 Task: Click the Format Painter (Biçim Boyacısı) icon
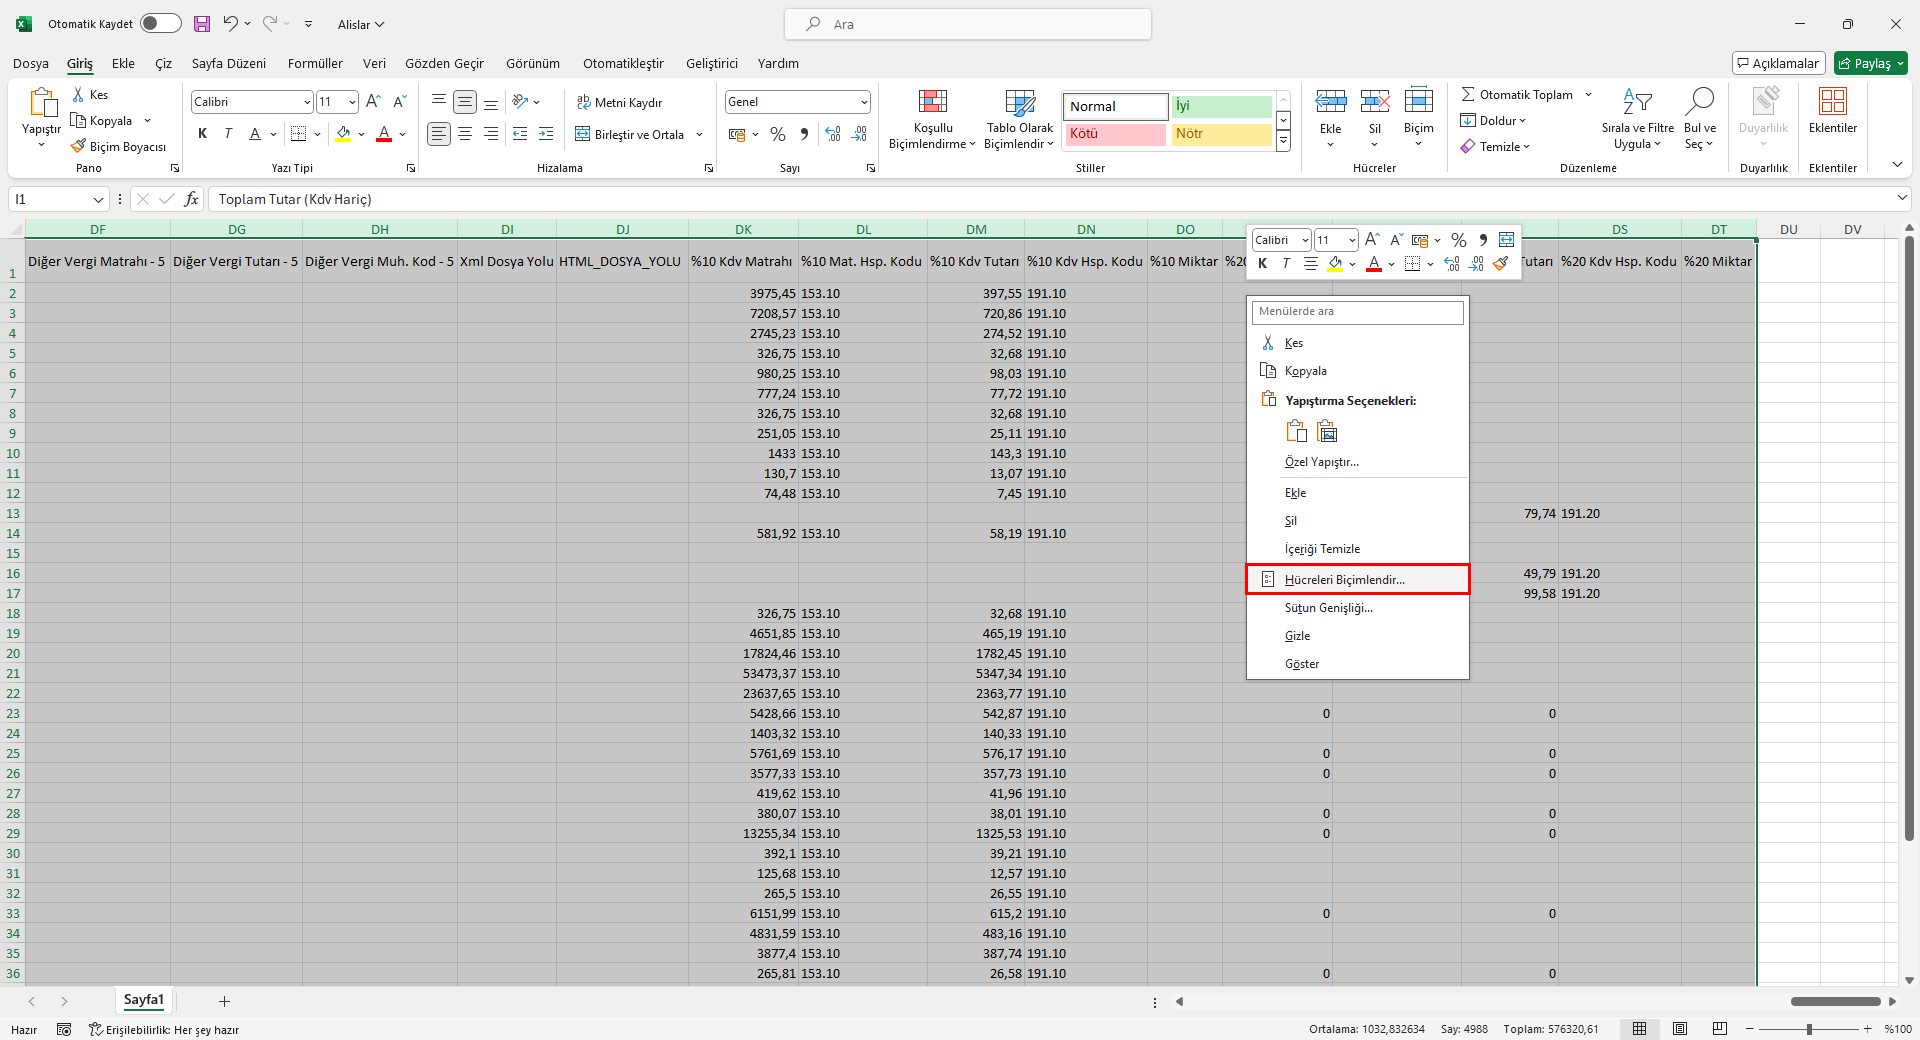pos(78,146)
